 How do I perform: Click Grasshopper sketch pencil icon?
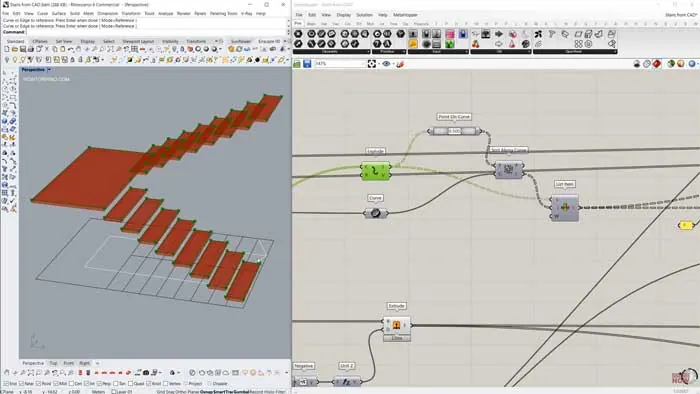pos(400,64)
